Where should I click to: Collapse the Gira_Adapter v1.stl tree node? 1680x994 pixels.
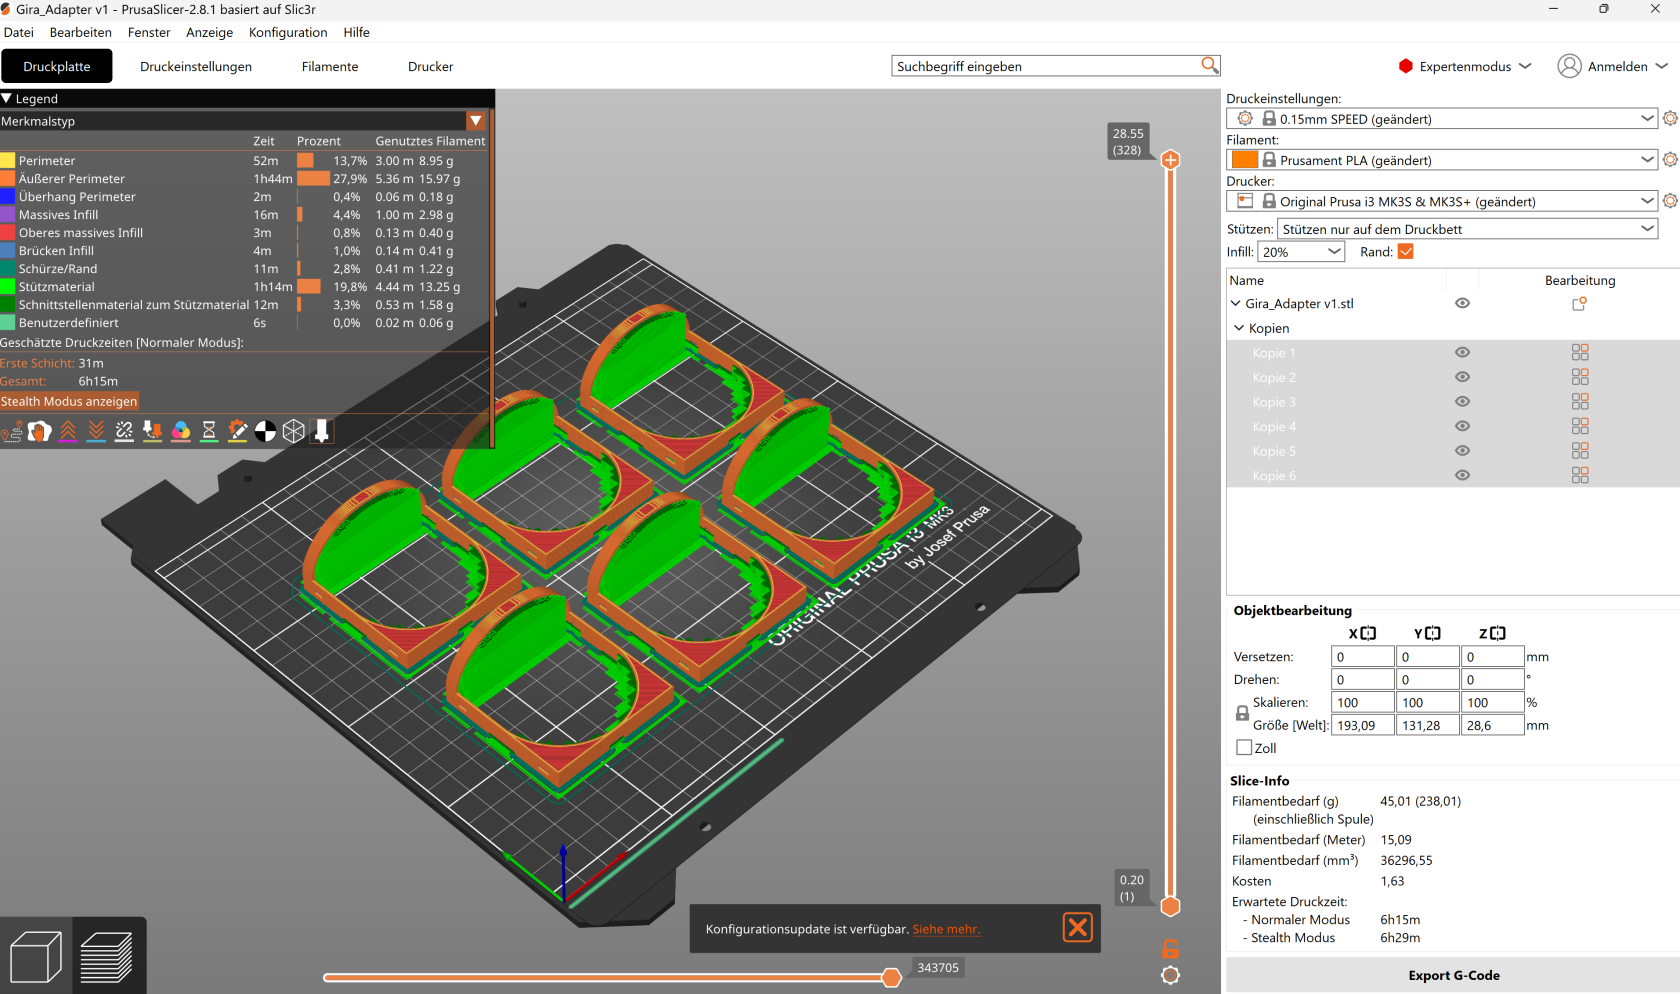click(1236, 303)
